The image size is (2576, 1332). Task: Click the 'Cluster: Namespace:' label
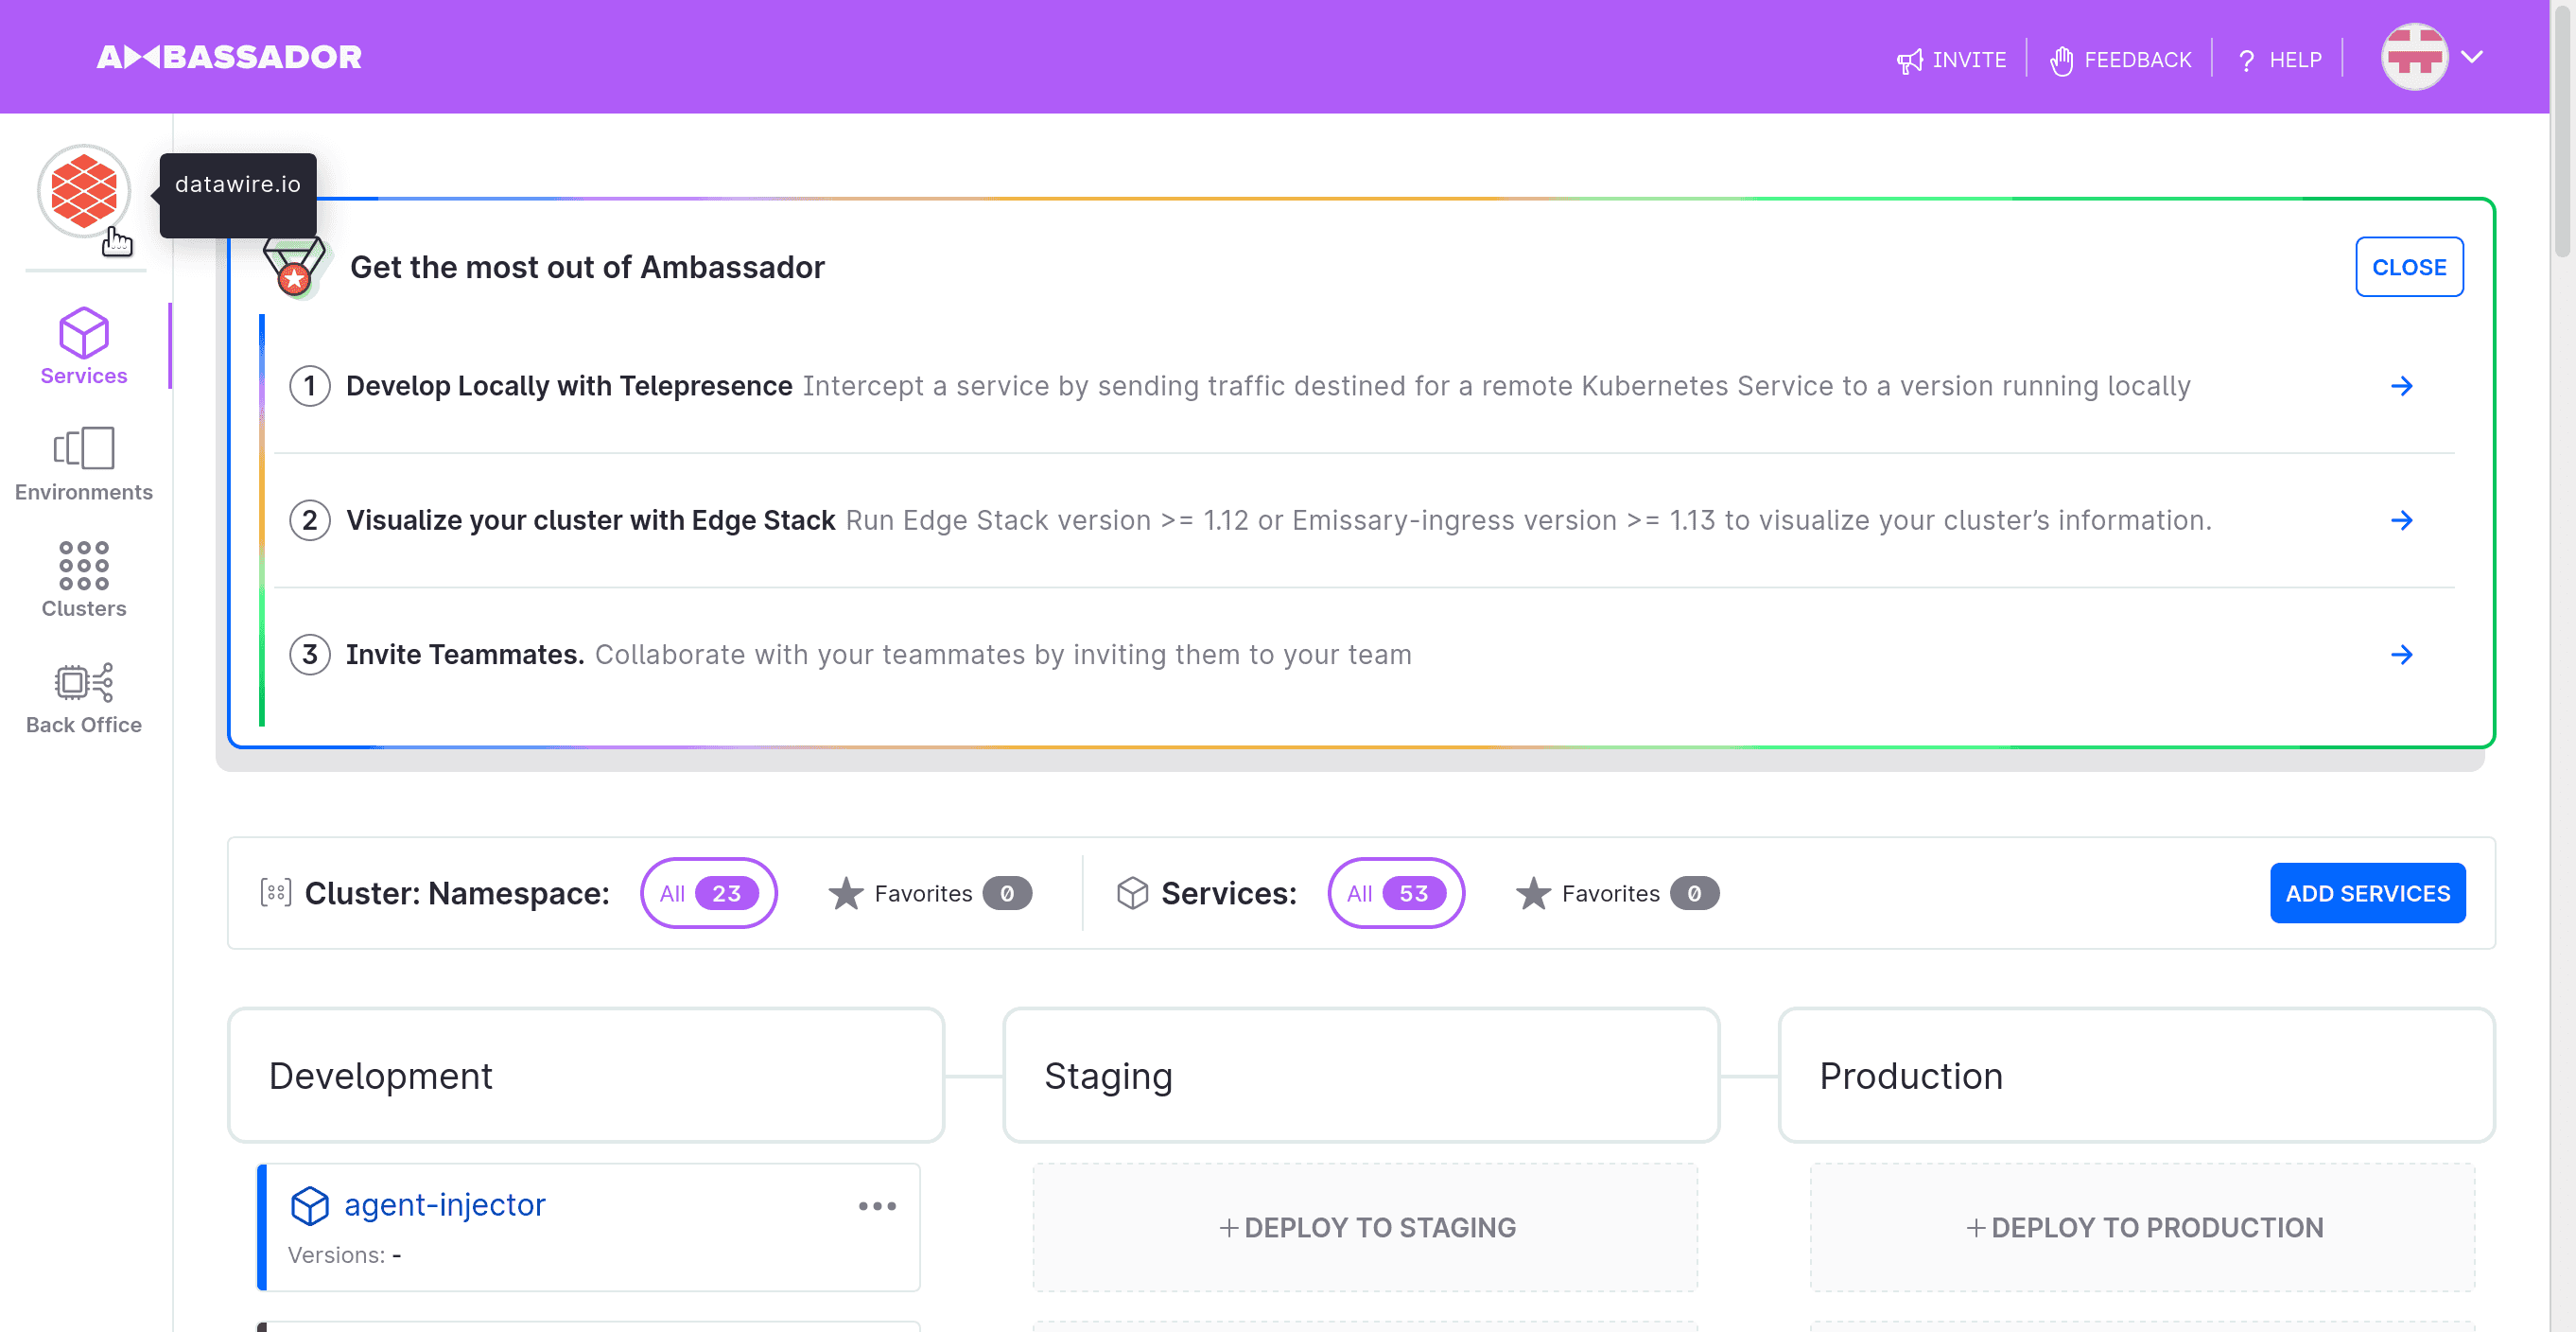457,893
